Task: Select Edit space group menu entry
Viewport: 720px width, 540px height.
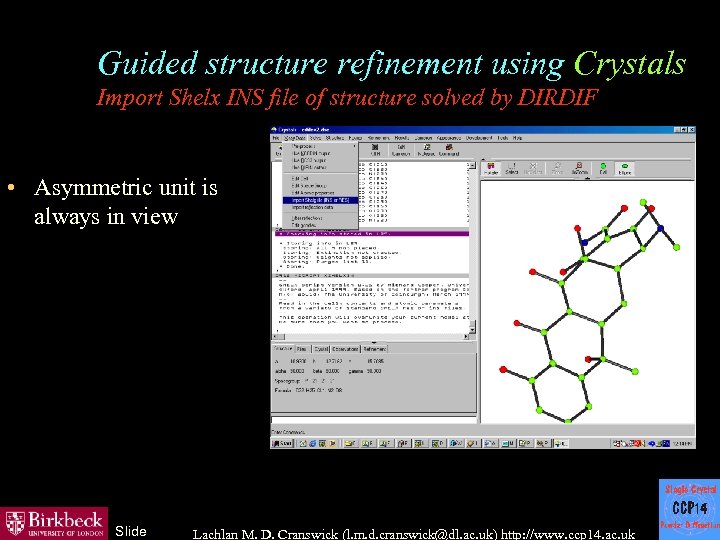Action: point(321,186)
